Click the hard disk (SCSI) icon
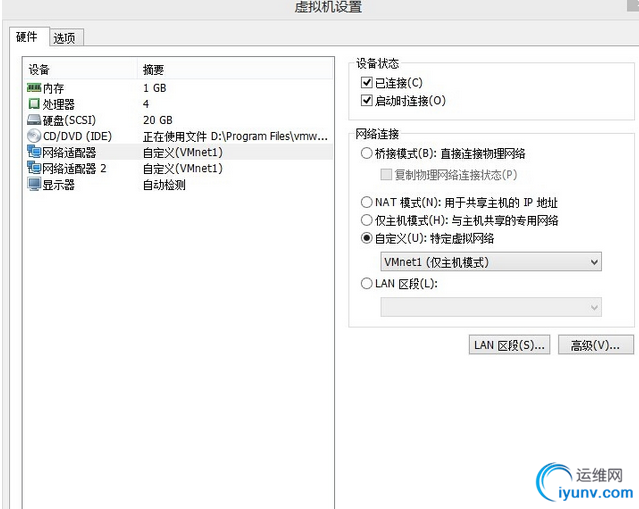The width and height of the screenshot is (639, 509). click(x=34, y=120)
